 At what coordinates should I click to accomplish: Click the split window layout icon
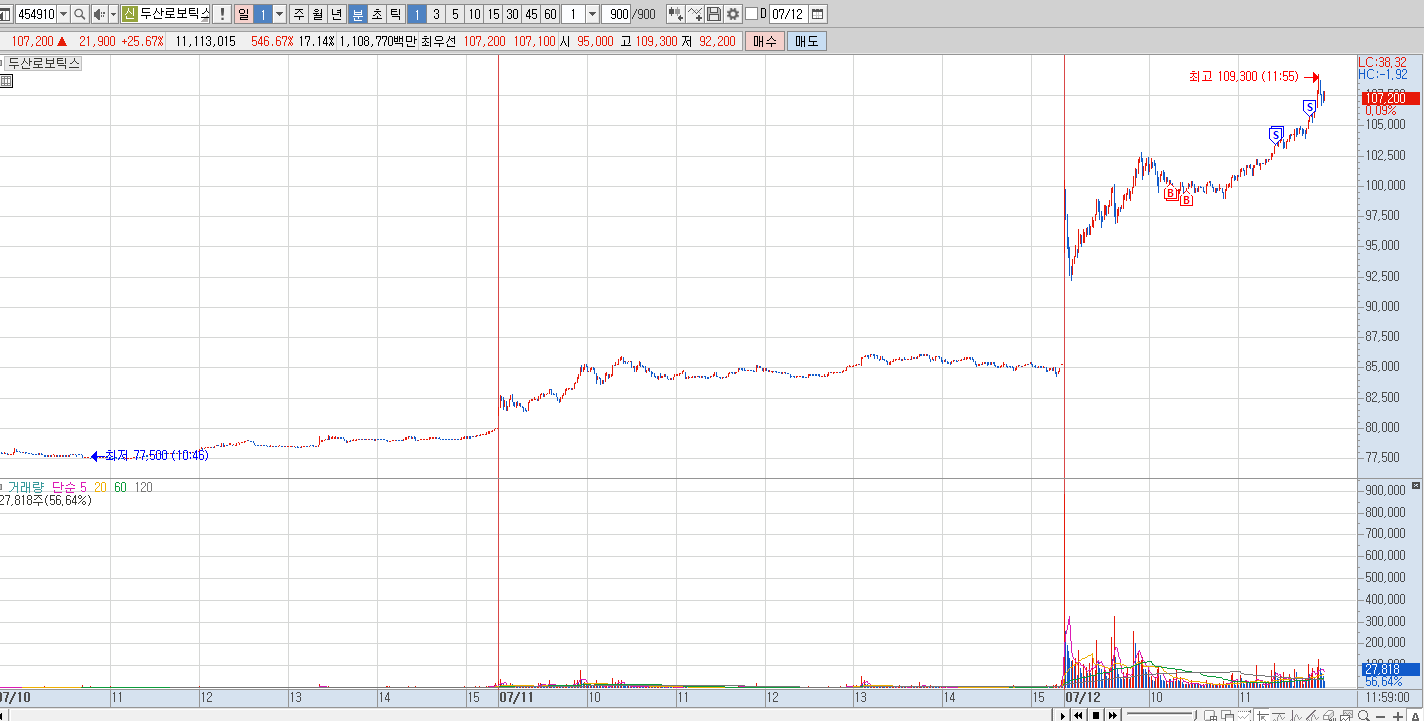click(1210, 715)
